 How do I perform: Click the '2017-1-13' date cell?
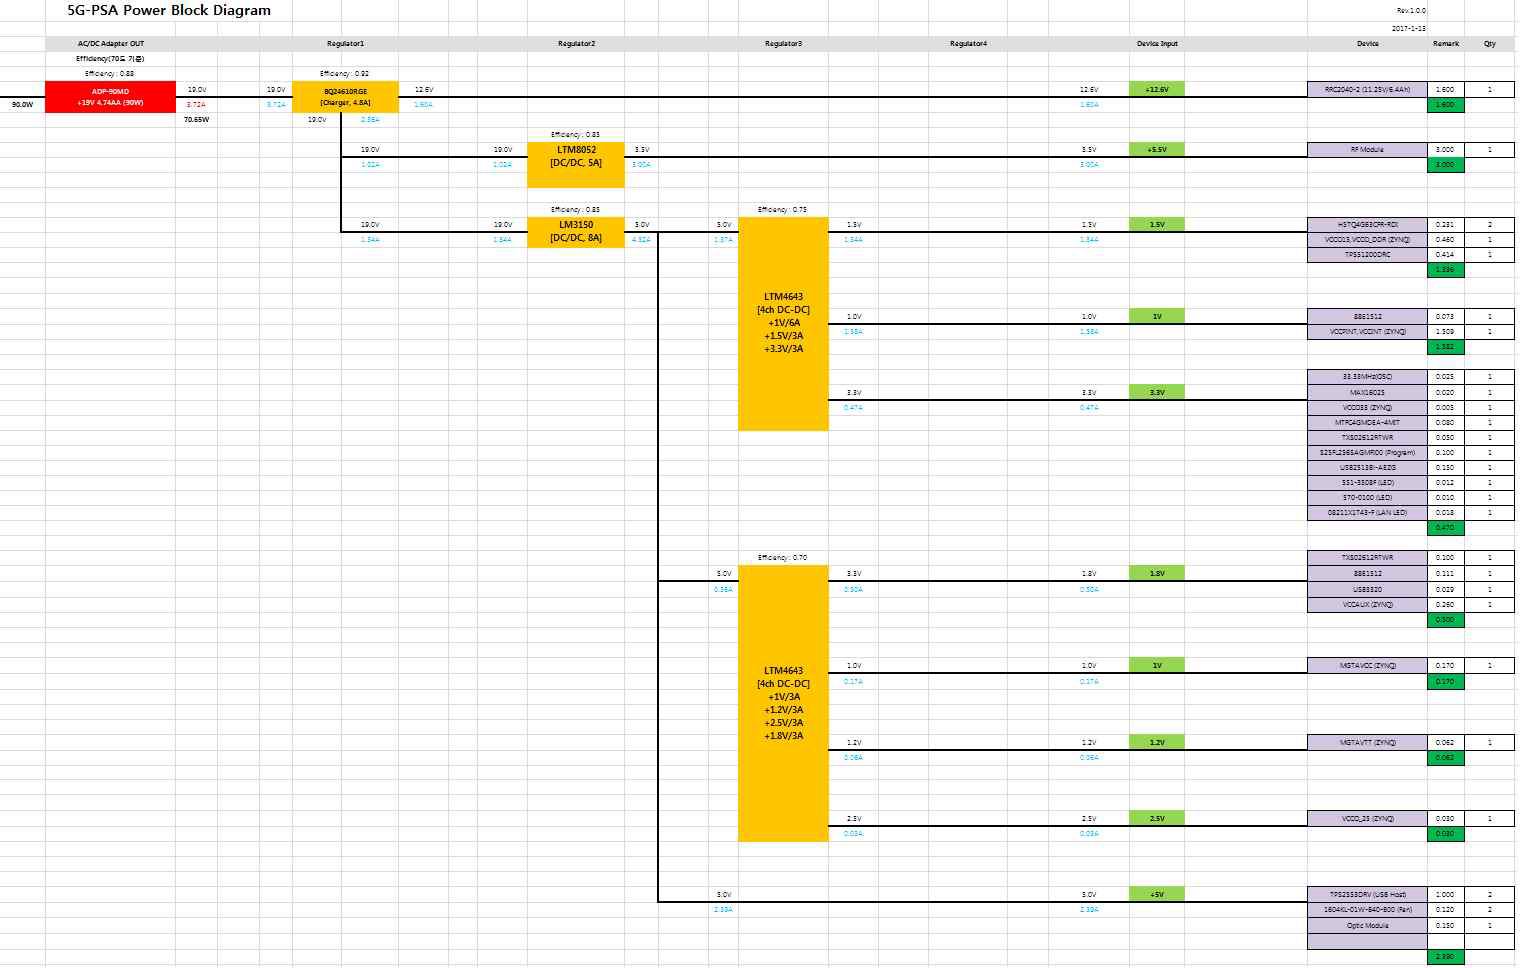[x=1409, y=28]
